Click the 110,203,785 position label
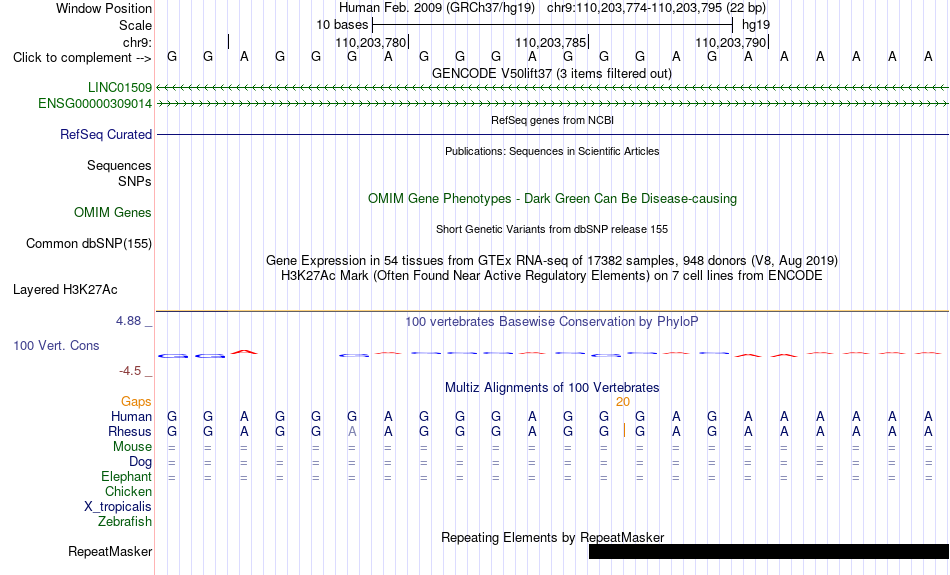 [551, 42]
